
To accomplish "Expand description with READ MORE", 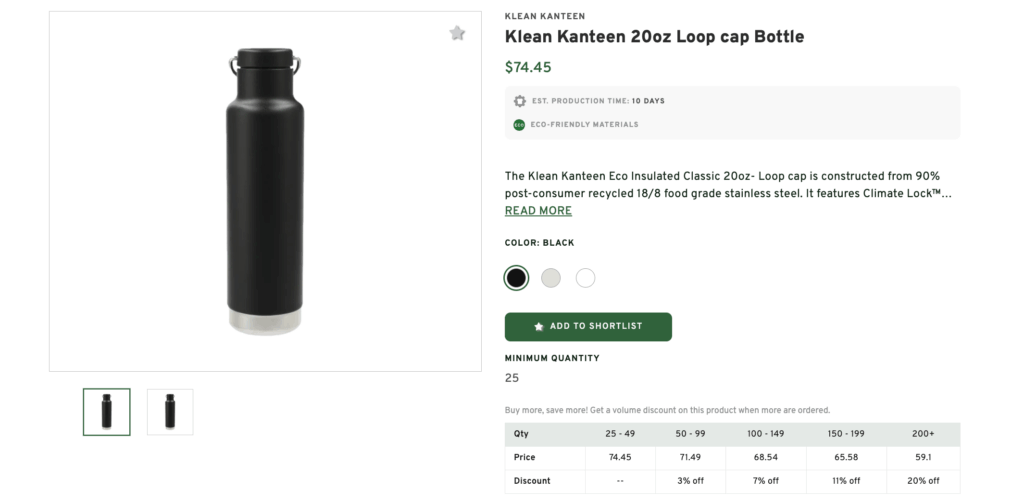I will 538,211.
